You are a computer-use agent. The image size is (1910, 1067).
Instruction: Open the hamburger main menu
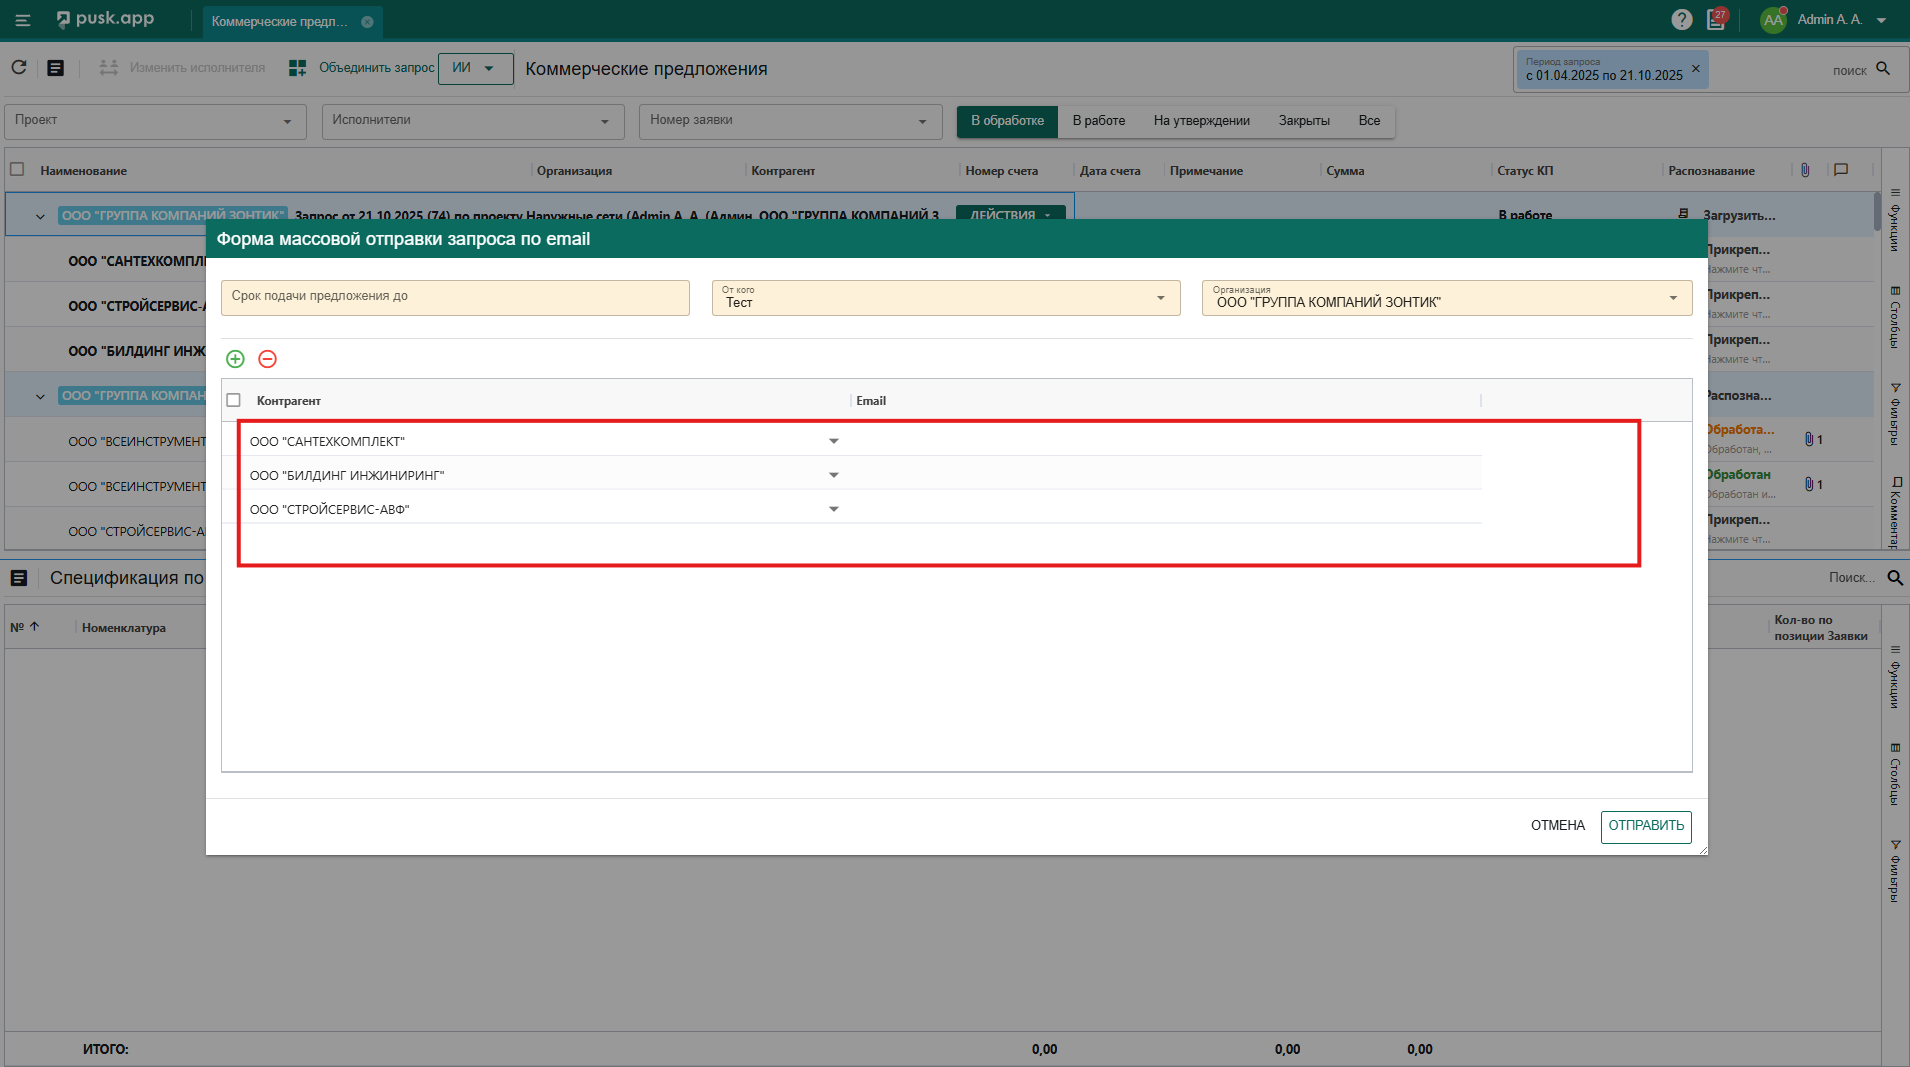(x=23, y=20)
